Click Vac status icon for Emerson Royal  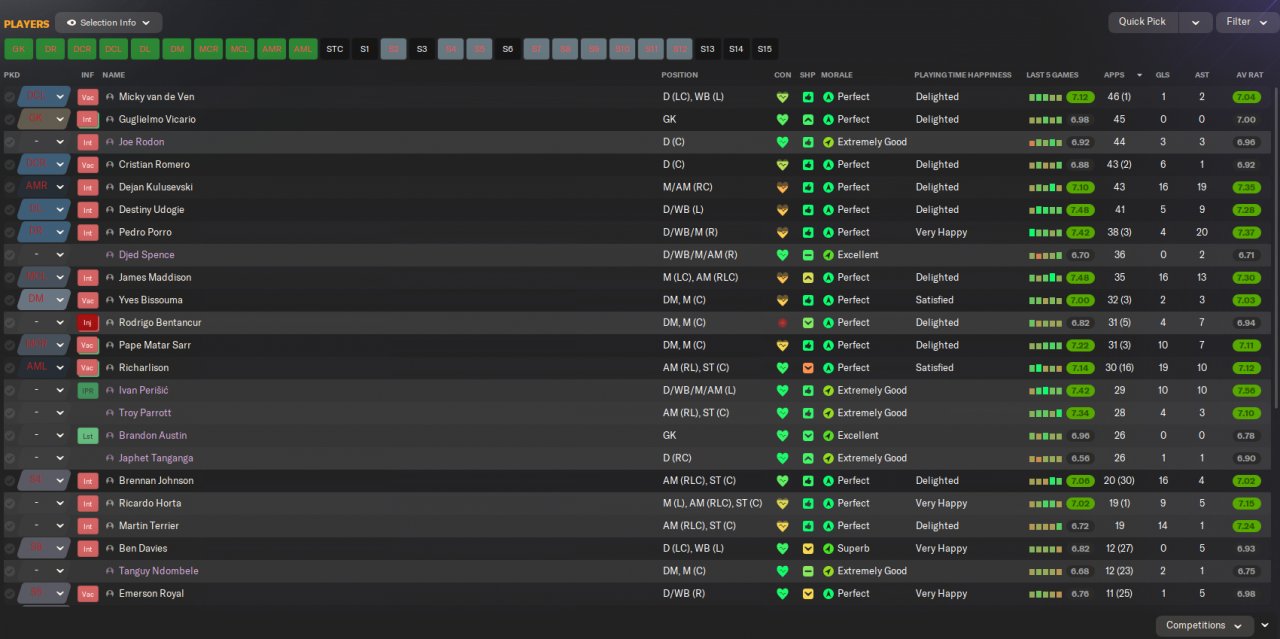coord(88,594)
